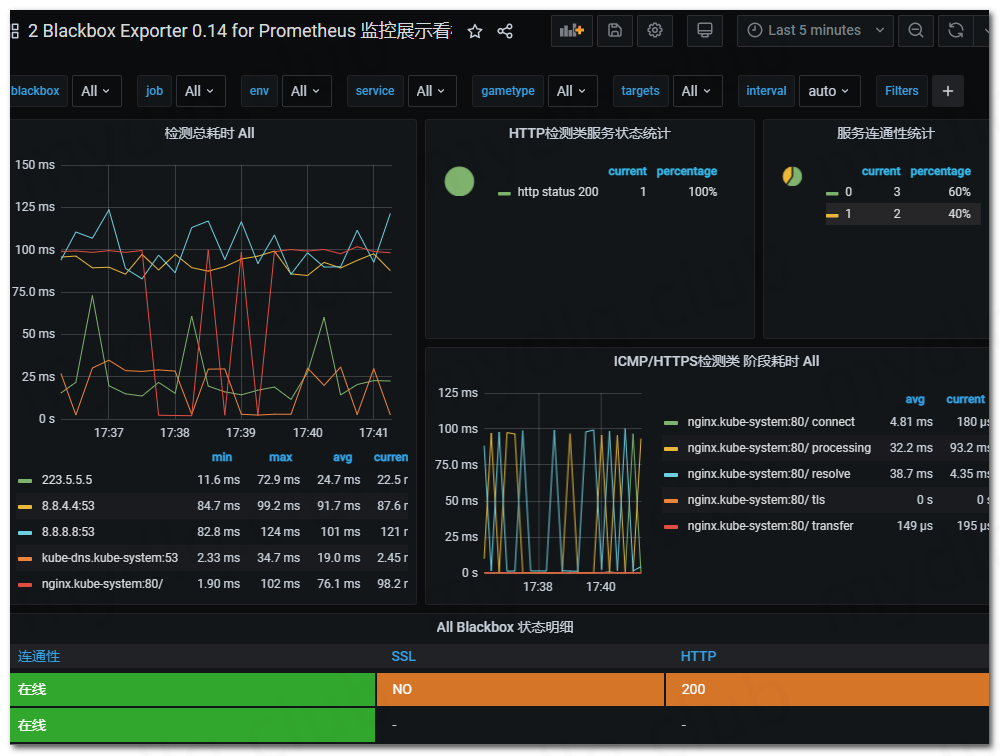Screen dimensions: 1000x756
Task: Sort total-time legend by avg column
Action: [342, 457]
